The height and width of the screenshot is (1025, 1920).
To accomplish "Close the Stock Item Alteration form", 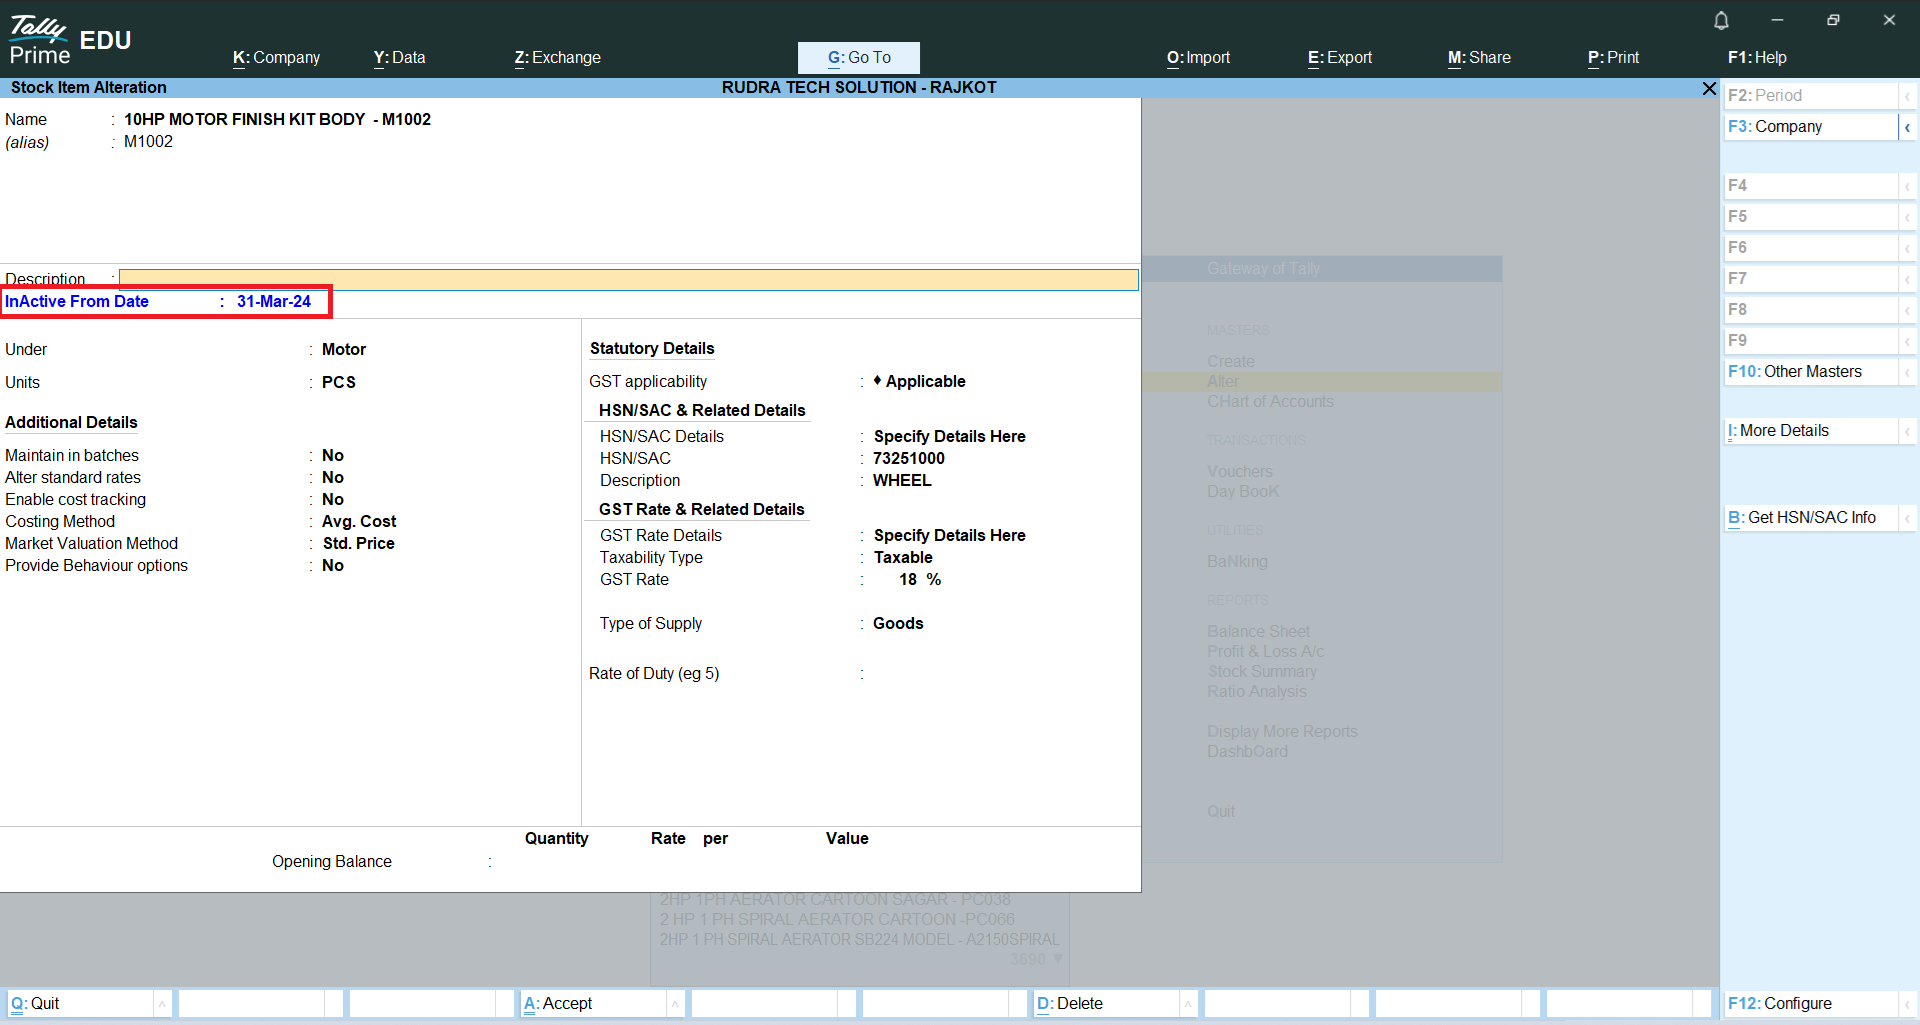I will point(1709,88).
